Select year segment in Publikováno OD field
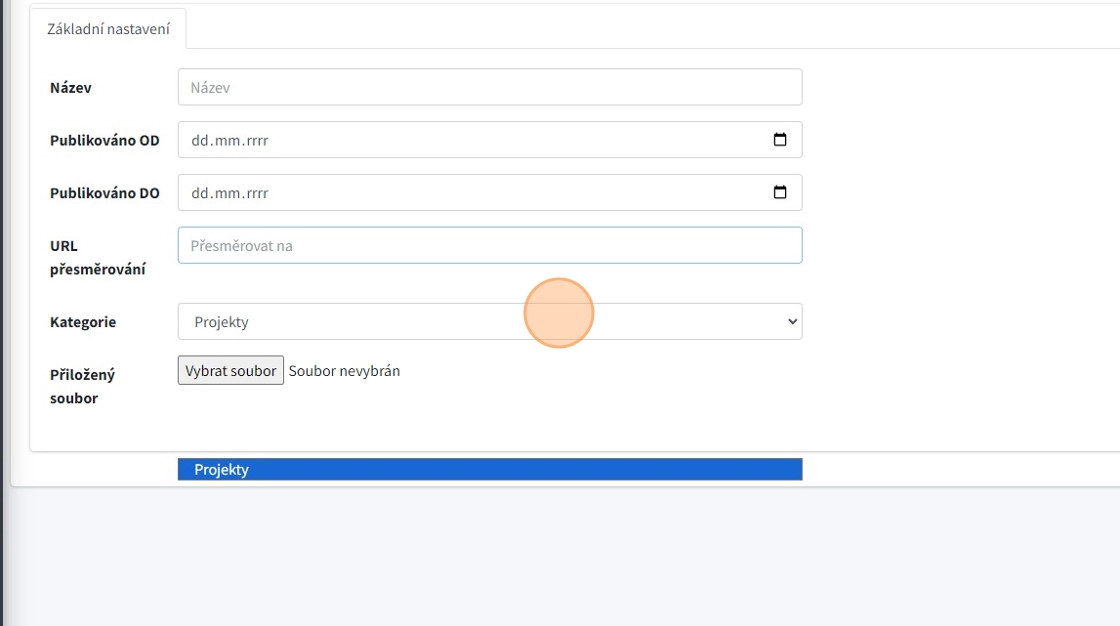The height and width of the screenshot is (626, 1120). (x=254, y=141)
